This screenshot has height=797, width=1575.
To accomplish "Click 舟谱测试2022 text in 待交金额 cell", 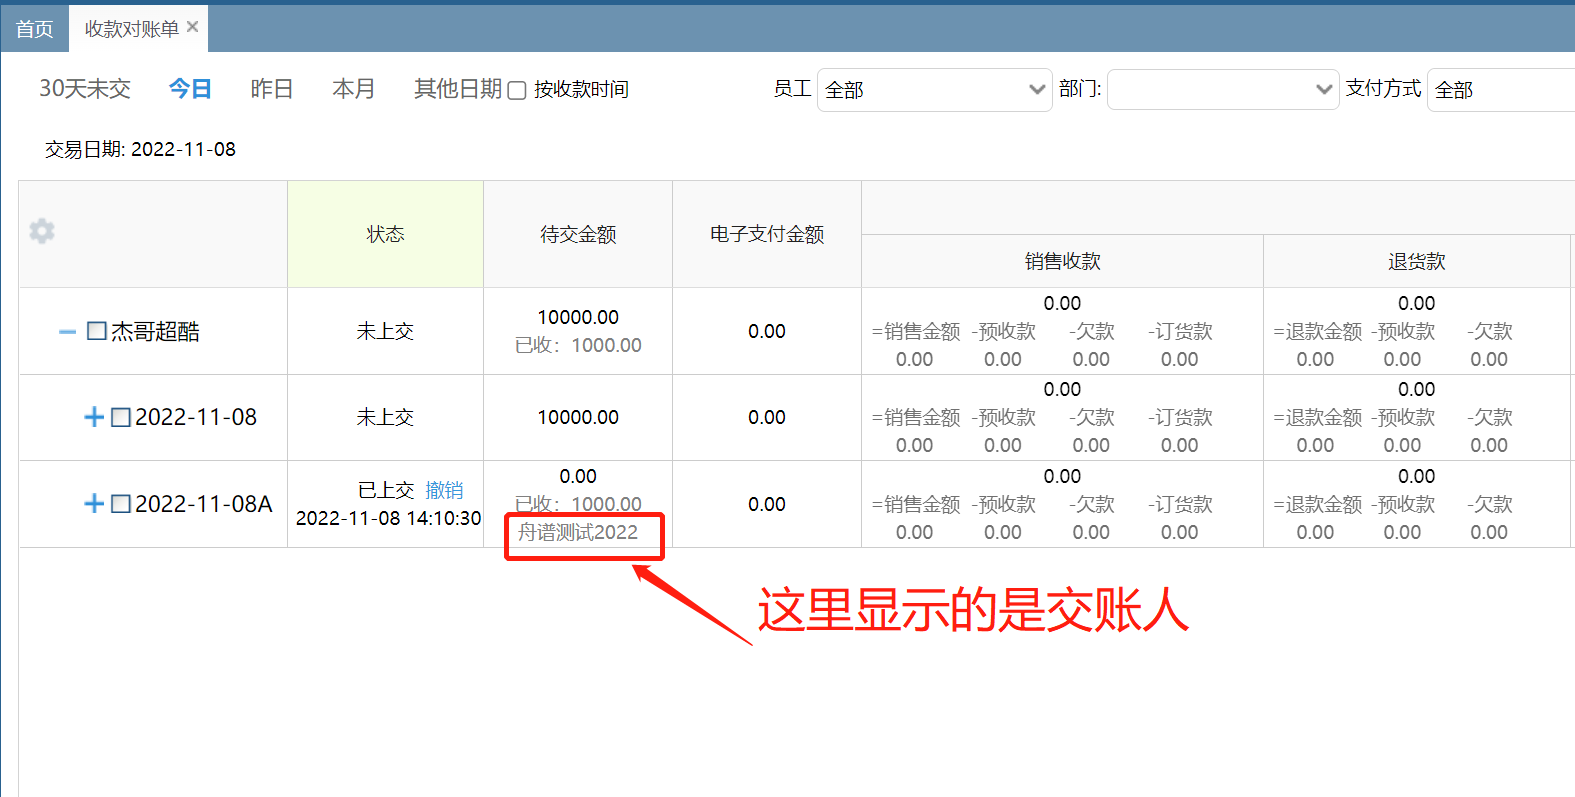I will 578,532.
